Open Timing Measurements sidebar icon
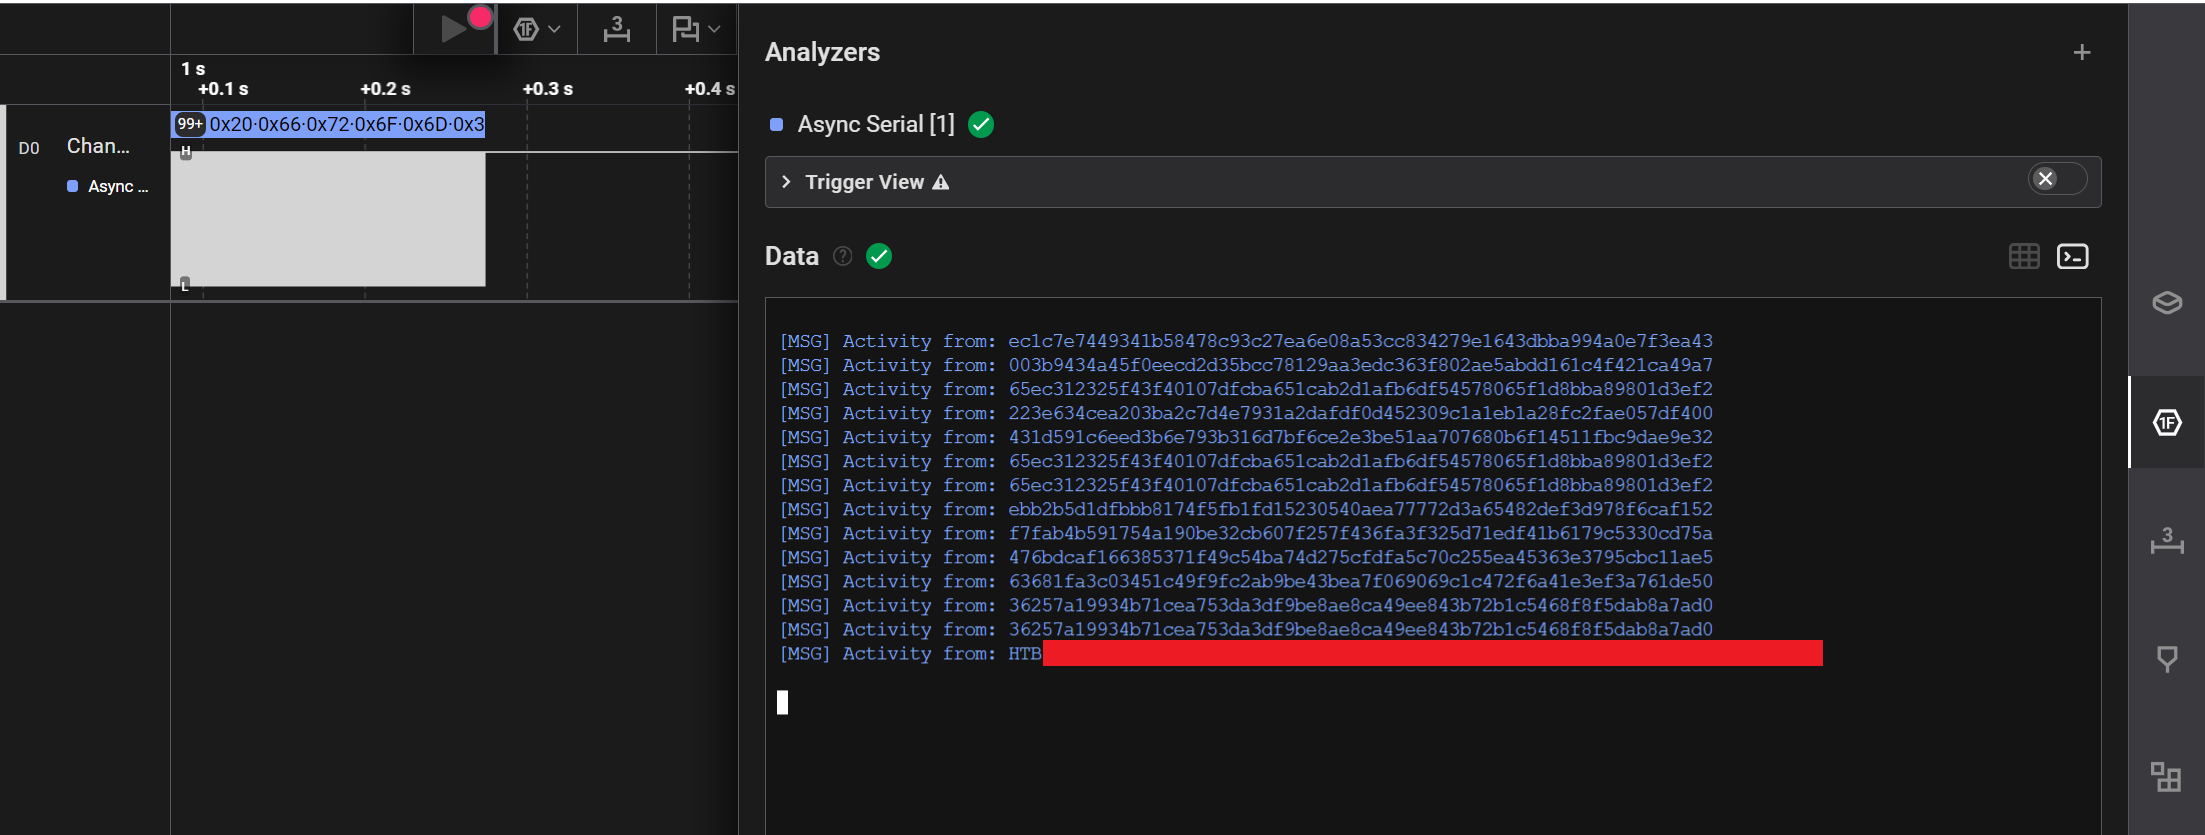This screenshot has width=2205, height=835. 2166,541
